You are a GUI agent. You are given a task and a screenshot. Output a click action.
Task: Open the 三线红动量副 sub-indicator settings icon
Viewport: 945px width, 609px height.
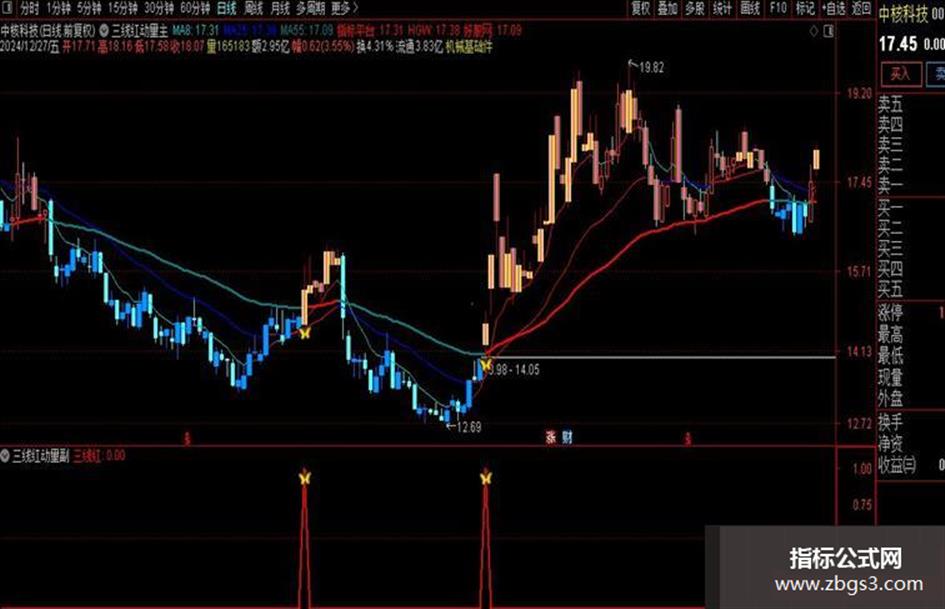point(5,456)
